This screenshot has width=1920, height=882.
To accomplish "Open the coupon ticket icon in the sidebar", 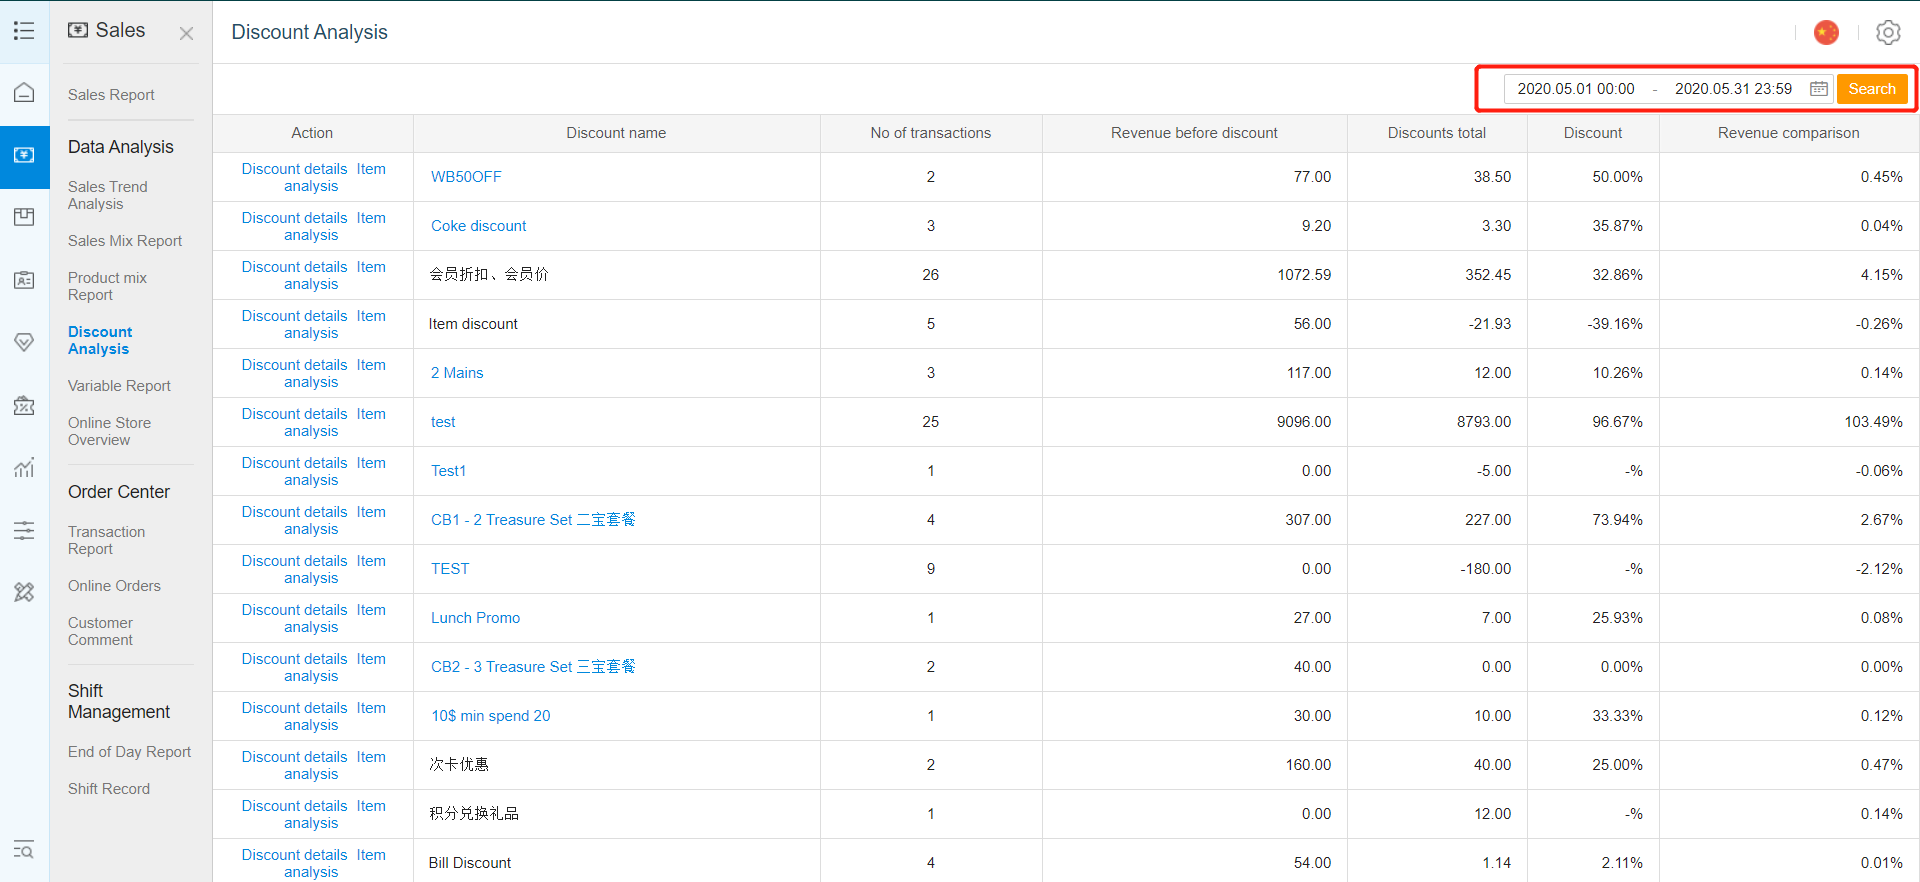I will click(x=24, y=405).
